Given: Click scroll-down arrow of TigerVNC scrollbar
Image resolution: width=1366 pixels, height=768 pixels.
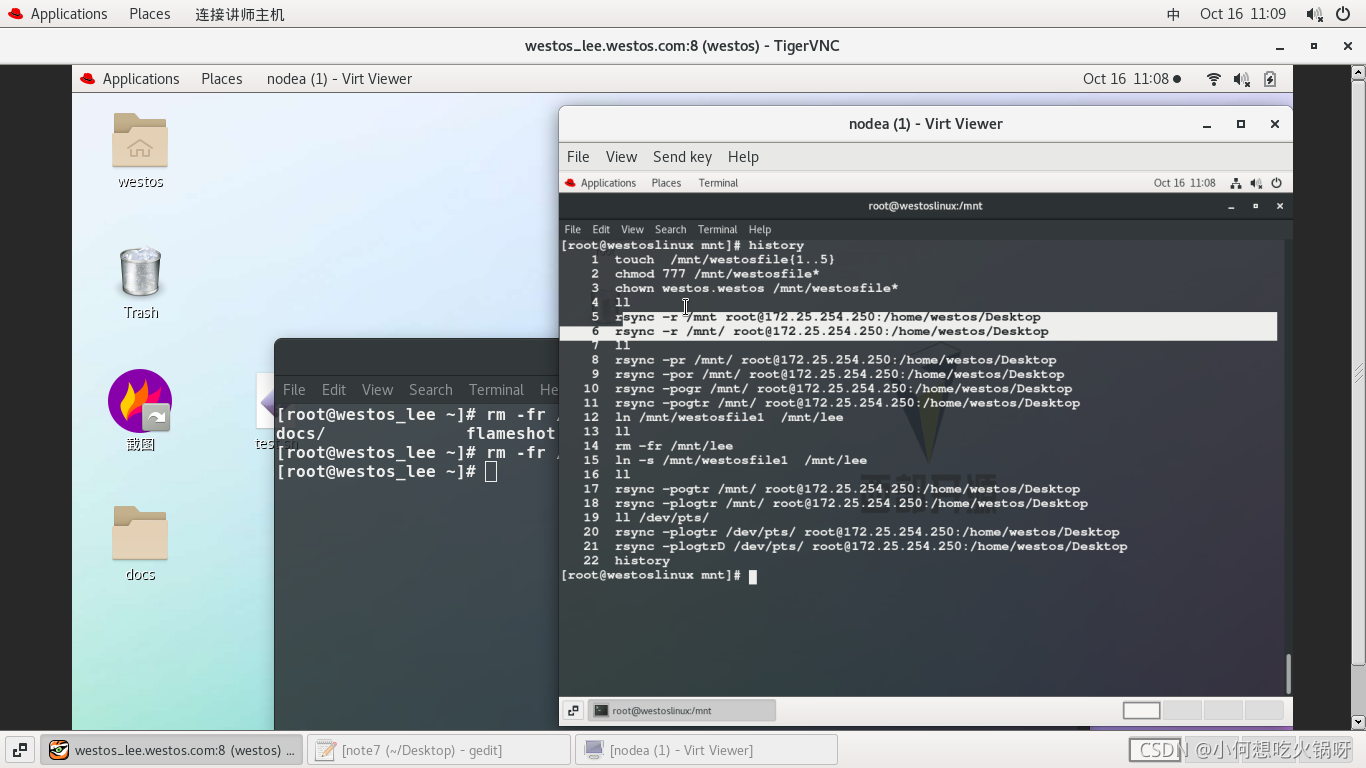Looking at the screenshot, I should (x=1359, y=721).
